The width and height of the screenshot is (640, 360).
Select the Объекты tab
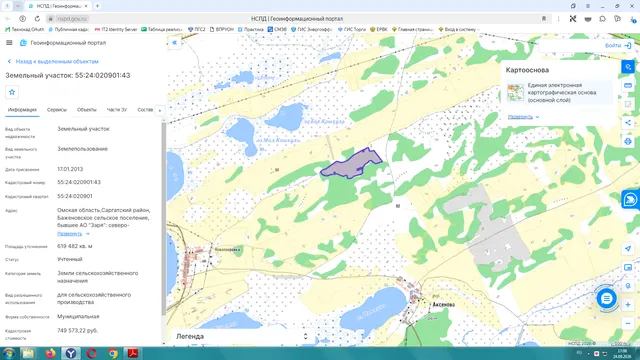click(87, 110)
